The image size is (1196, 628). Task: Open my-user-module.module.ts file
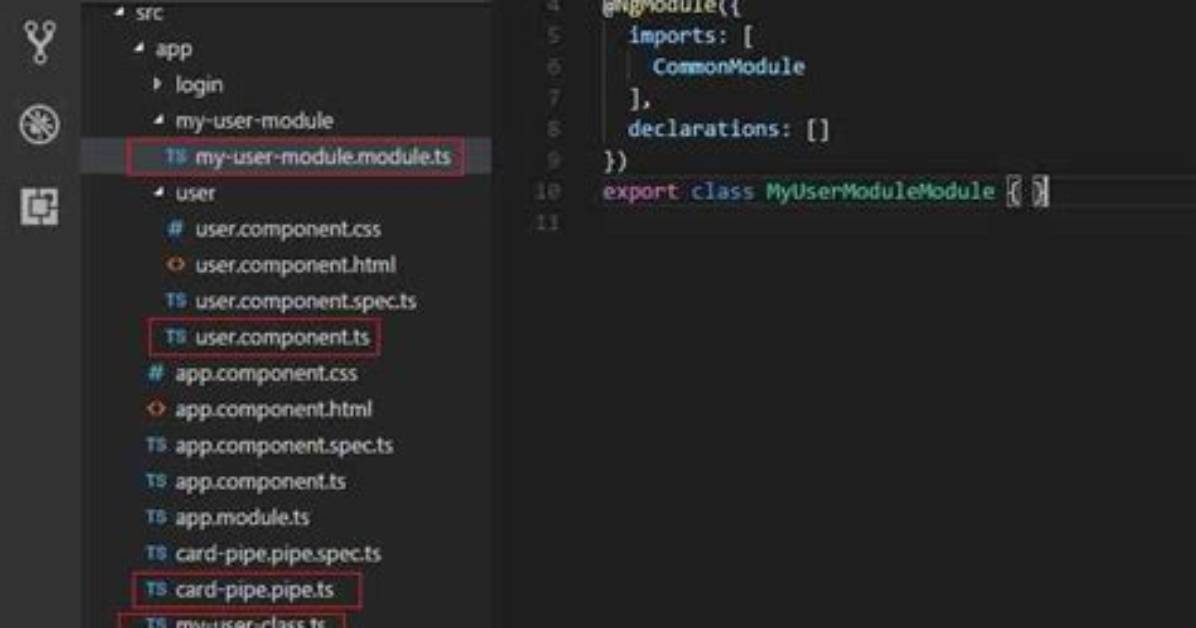coord(323,157)
